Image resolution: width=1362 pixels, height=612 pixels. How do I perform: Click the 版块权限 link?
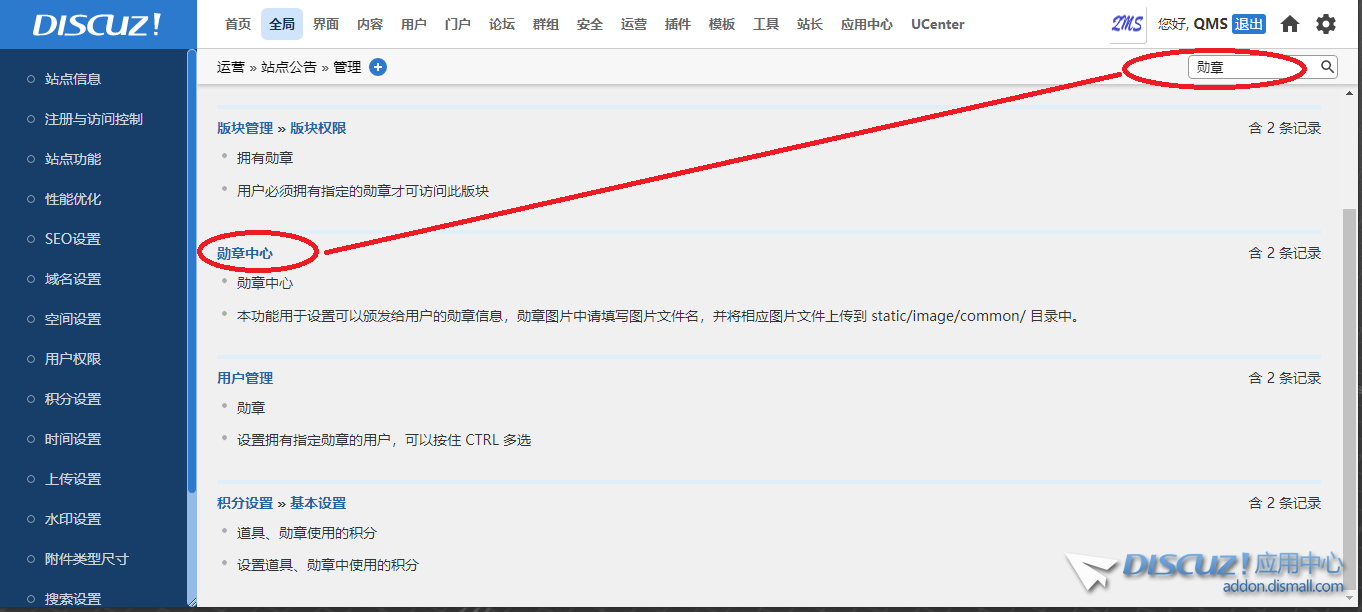(318, 128)
